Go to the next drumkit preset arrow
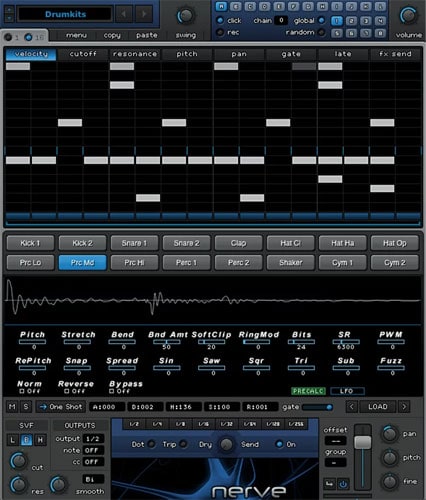The width and height of the screenshot is (426, 500). pyautogui.click(x=144, y=14)
